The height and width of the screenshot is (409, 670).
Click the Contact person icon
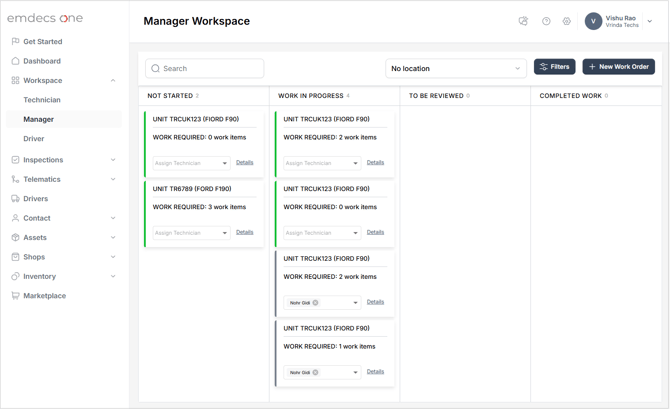tap(15, 218)
